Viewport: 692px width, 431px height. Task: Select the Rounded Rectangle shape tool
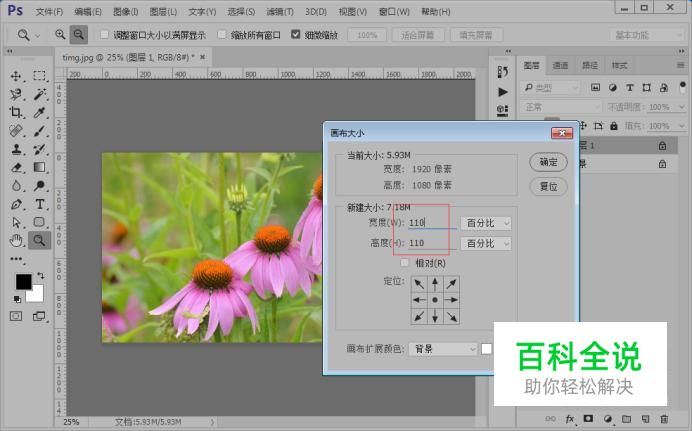point(39,222)
